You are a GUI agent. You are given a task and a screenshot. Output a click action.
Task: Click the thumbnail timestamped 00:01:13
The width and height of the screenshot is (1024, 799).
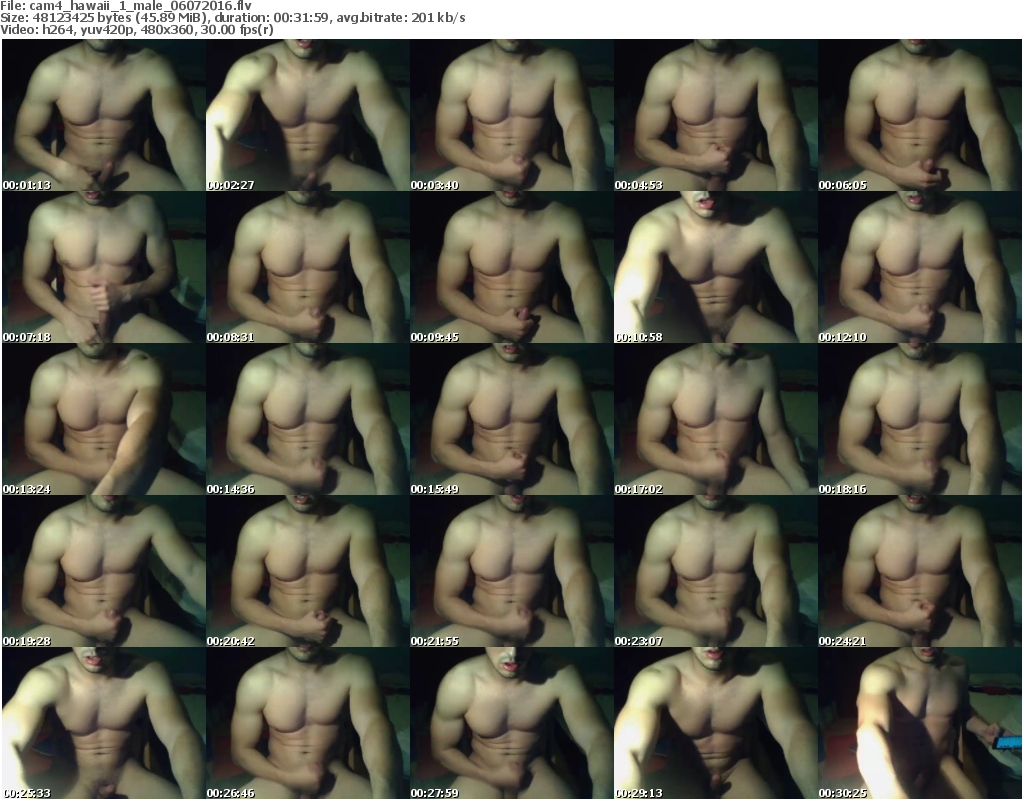(x=103, y=114)
